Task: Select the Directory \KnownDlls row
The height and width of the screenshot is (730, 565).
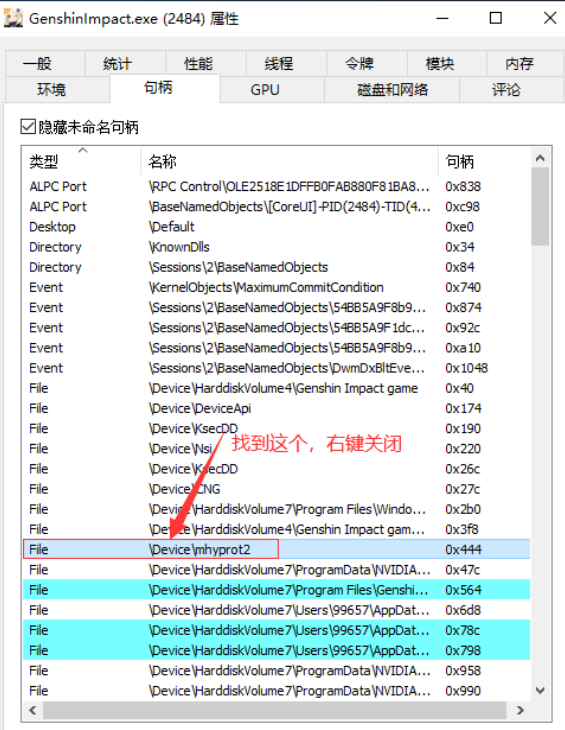Action: (x=276, y=247)
